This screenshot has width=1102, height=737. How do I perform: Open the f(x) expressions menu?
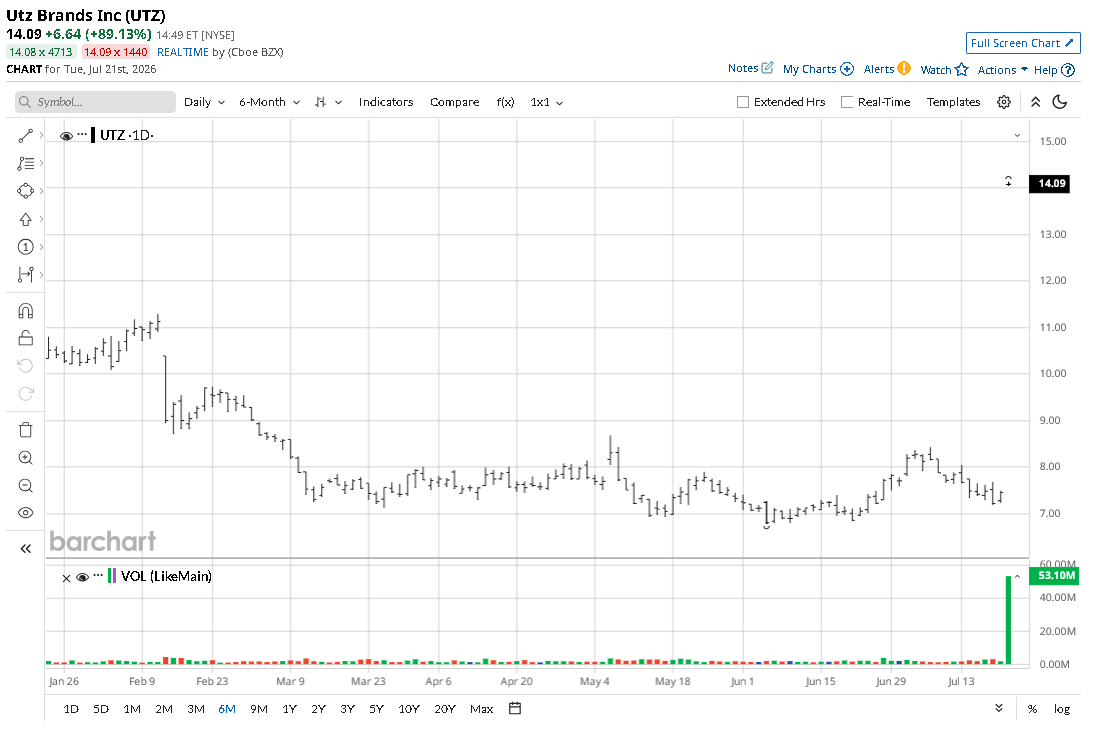505,102
